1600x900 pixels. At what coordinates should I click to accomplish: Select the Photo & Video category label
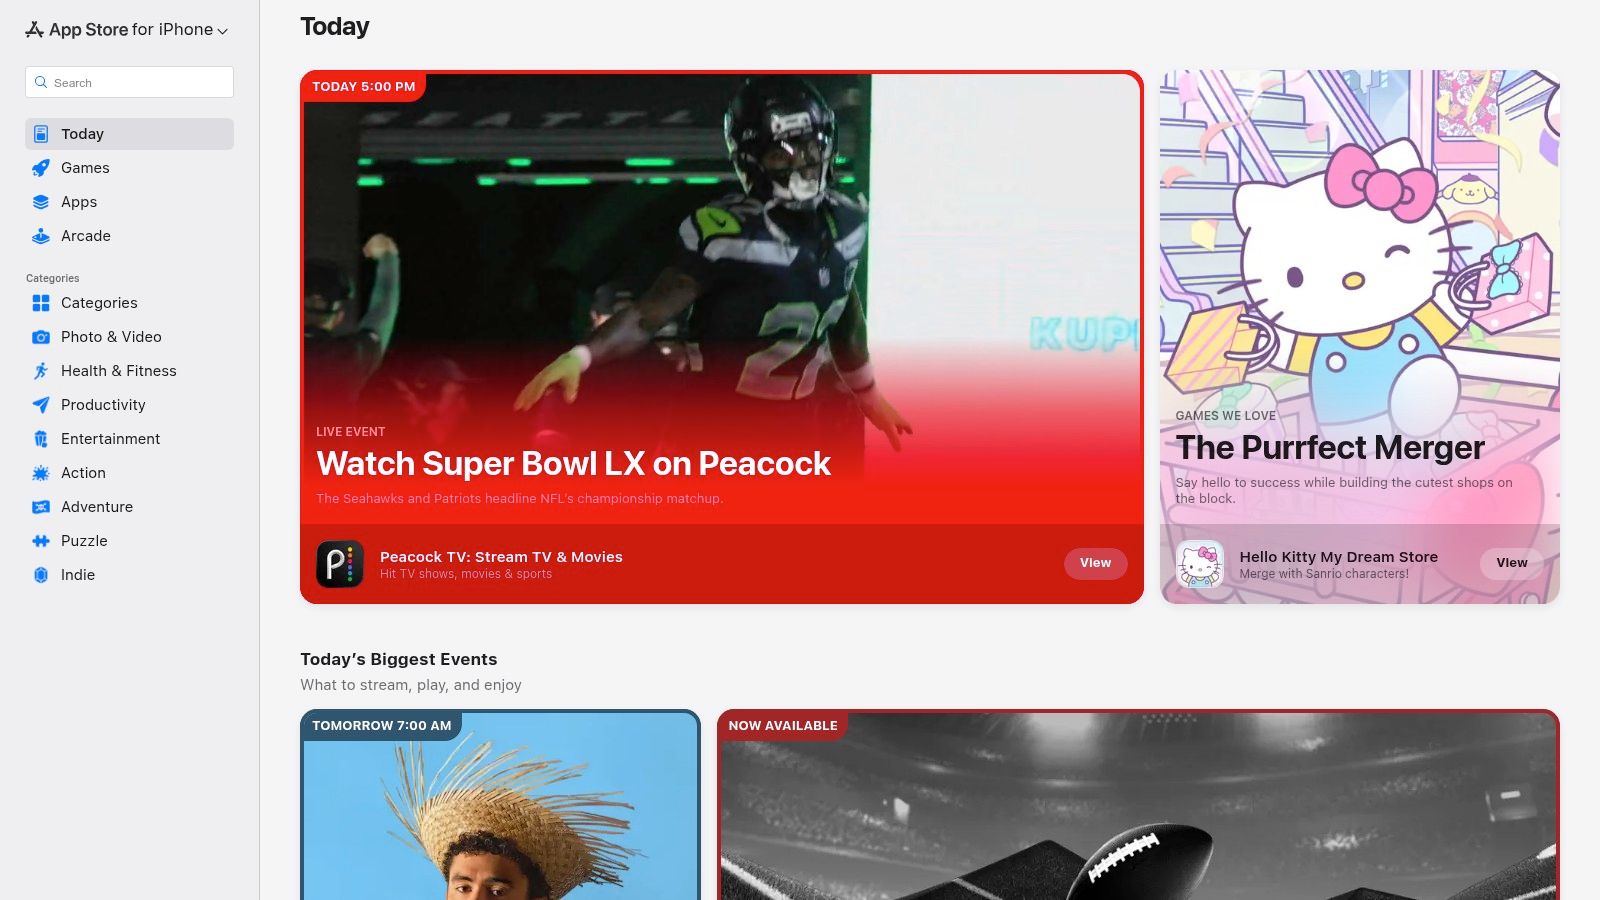coord(111,337)
